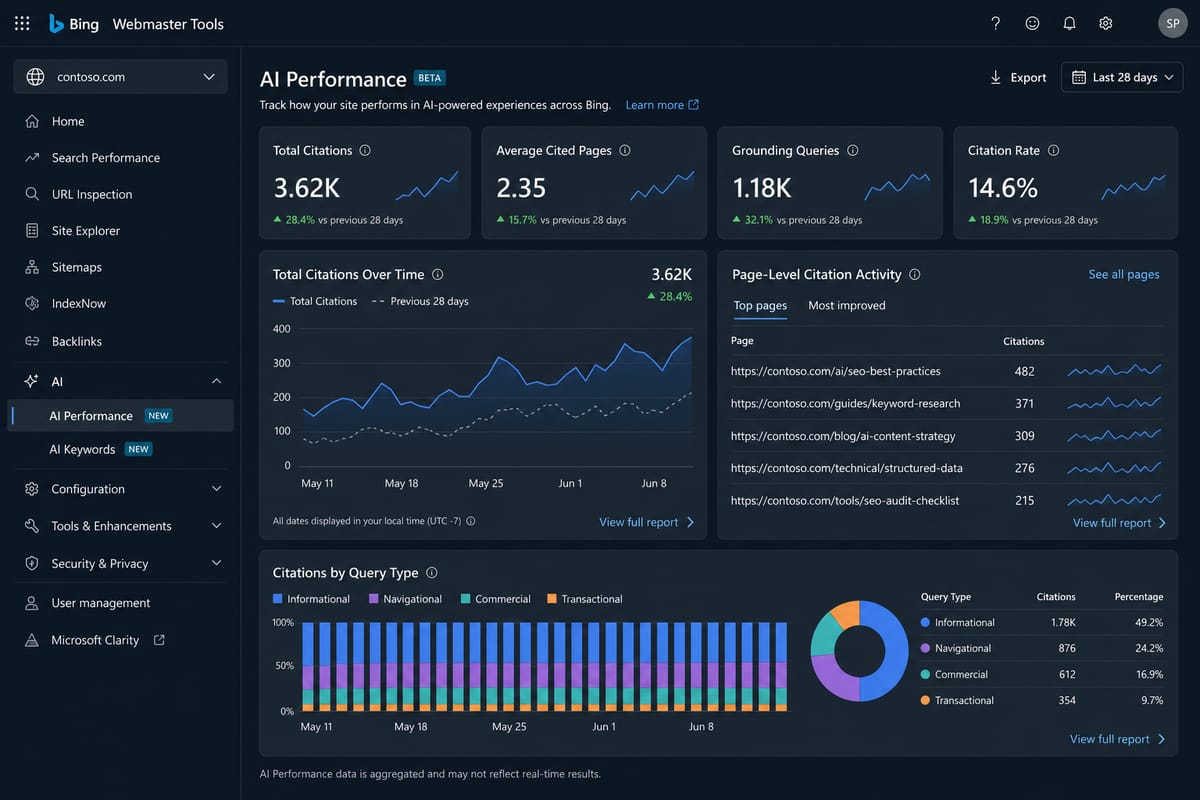Open the guides/keyword-research page URL
This screenshot has width=1200, height=800.
pos(845,403)
